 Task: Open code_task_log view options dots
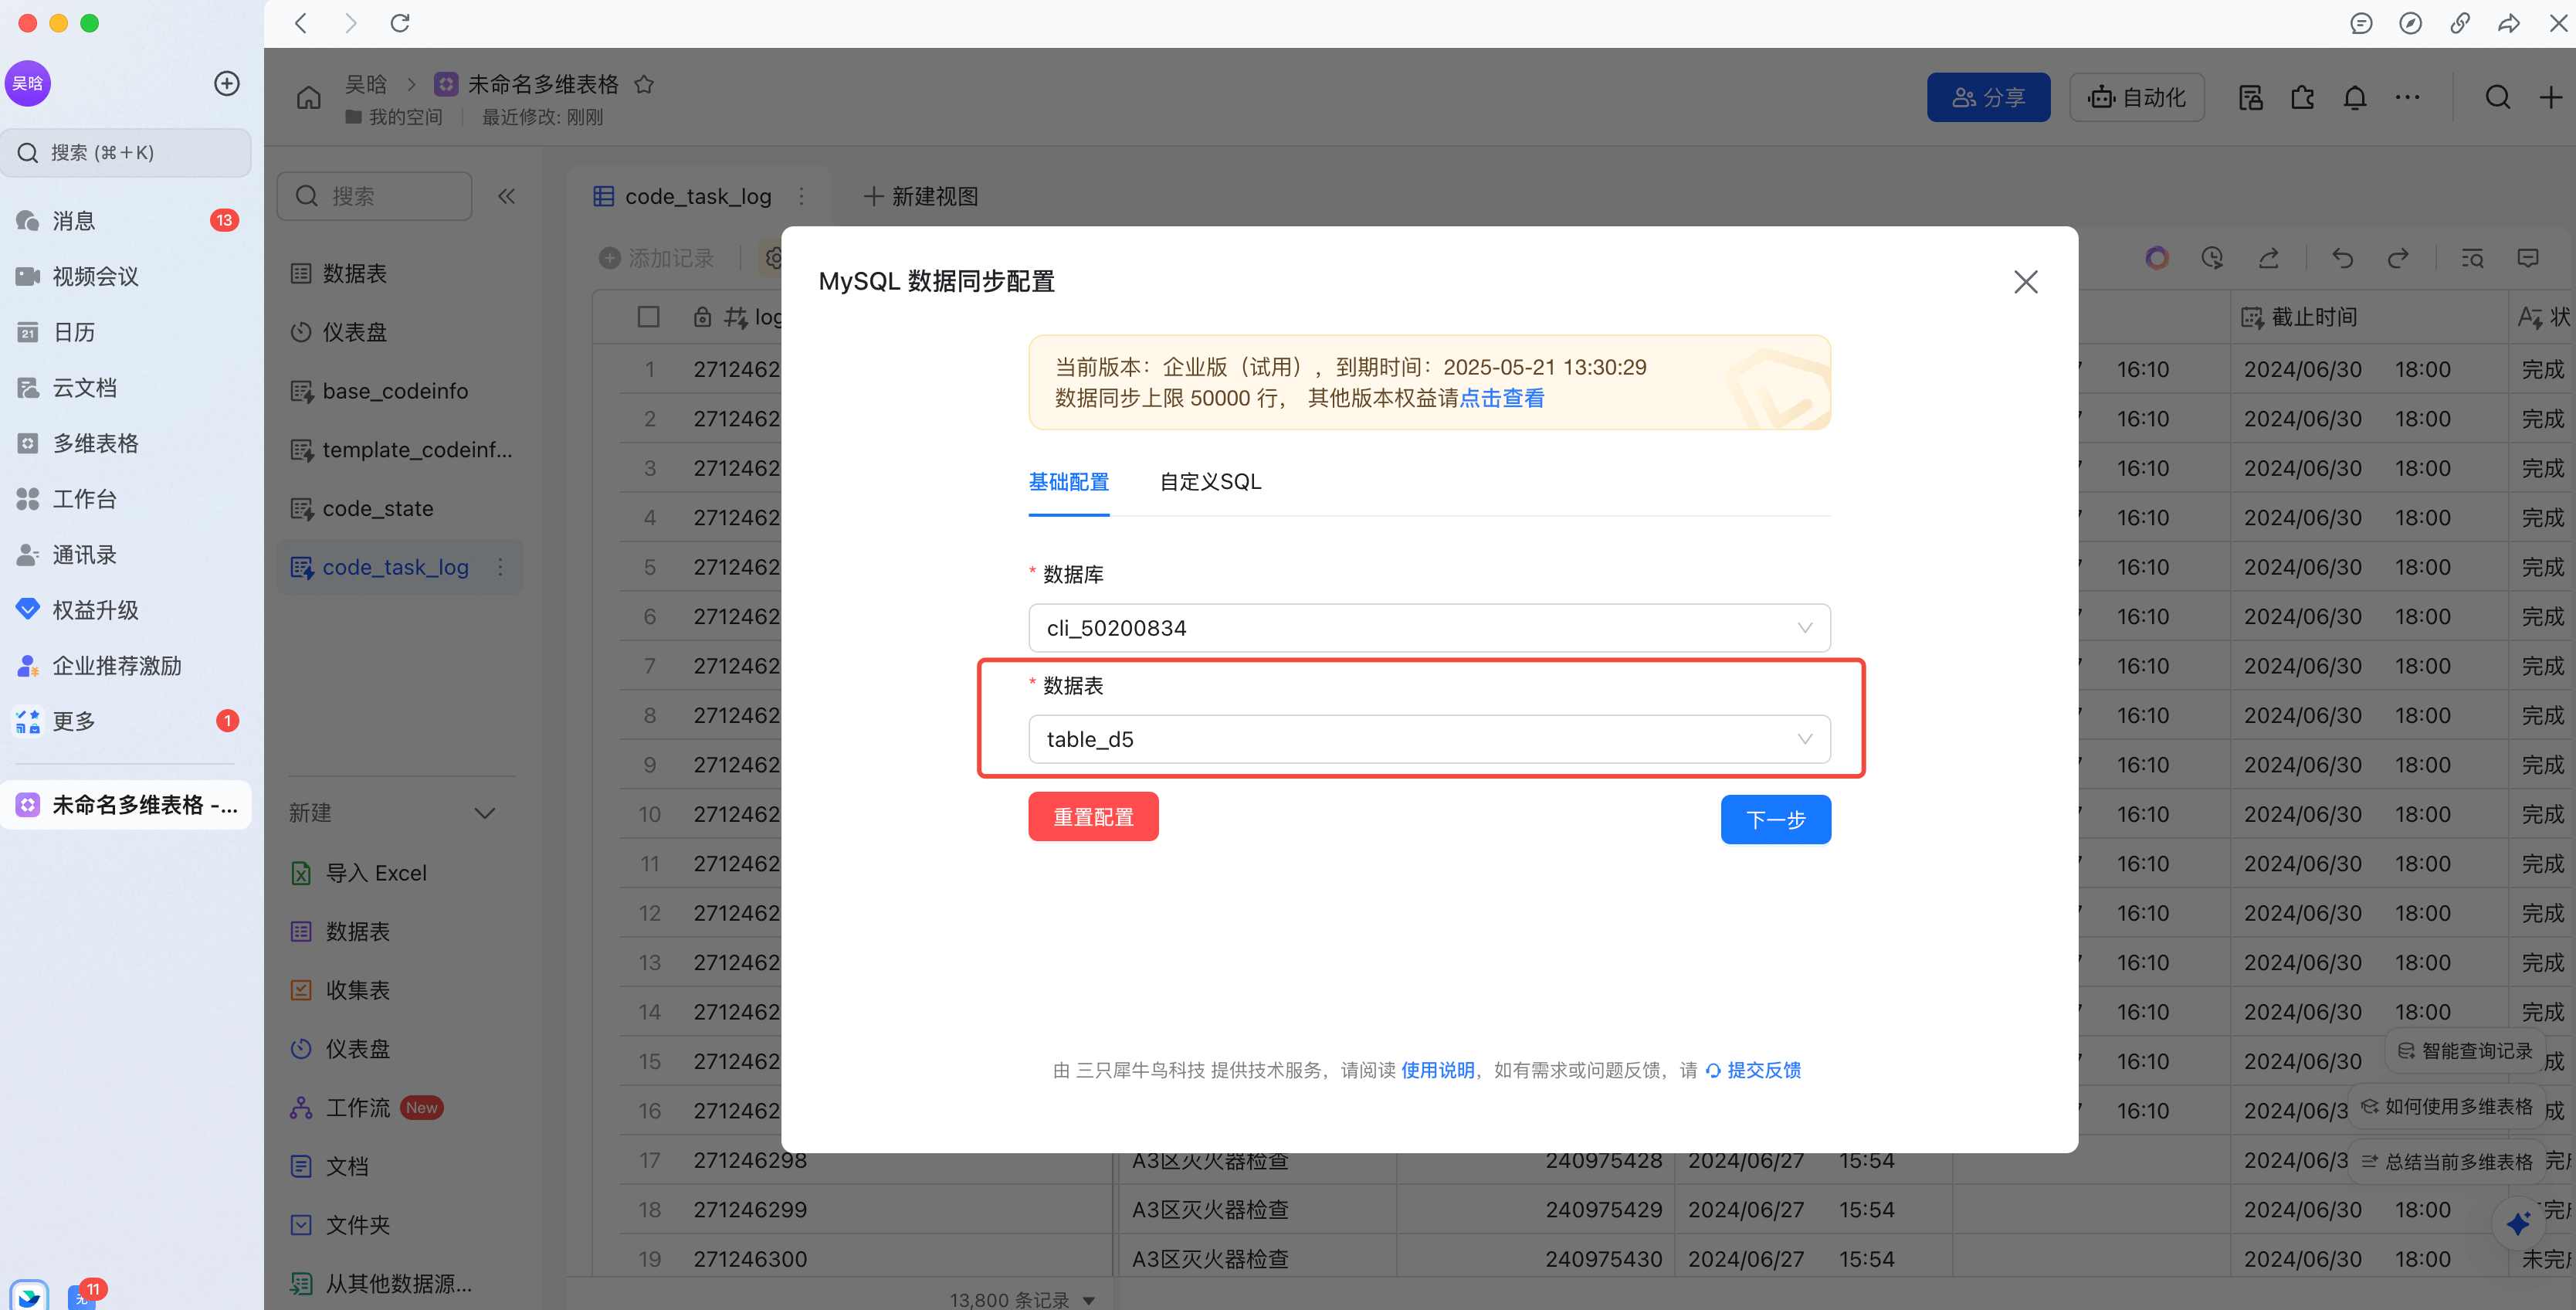(x=801, y=196)
